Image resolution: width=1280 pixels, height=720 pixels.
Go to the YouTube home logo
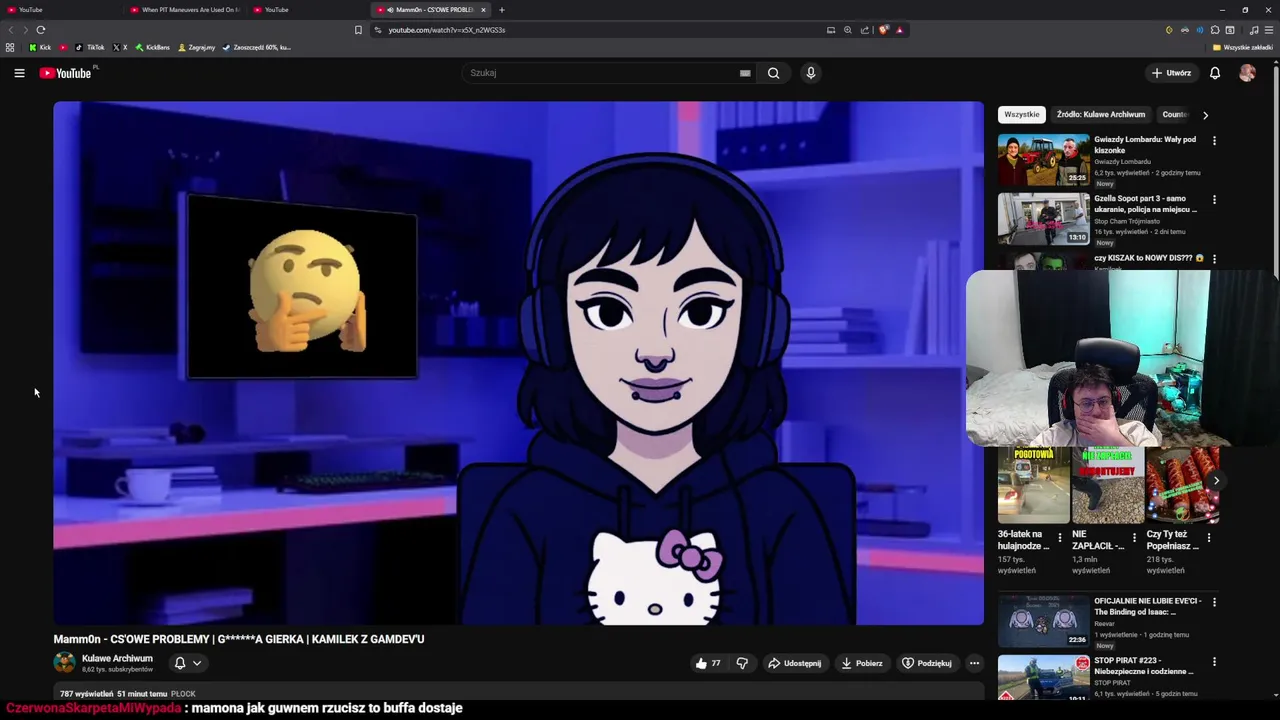pyautogui.click(x=65, y=73)
